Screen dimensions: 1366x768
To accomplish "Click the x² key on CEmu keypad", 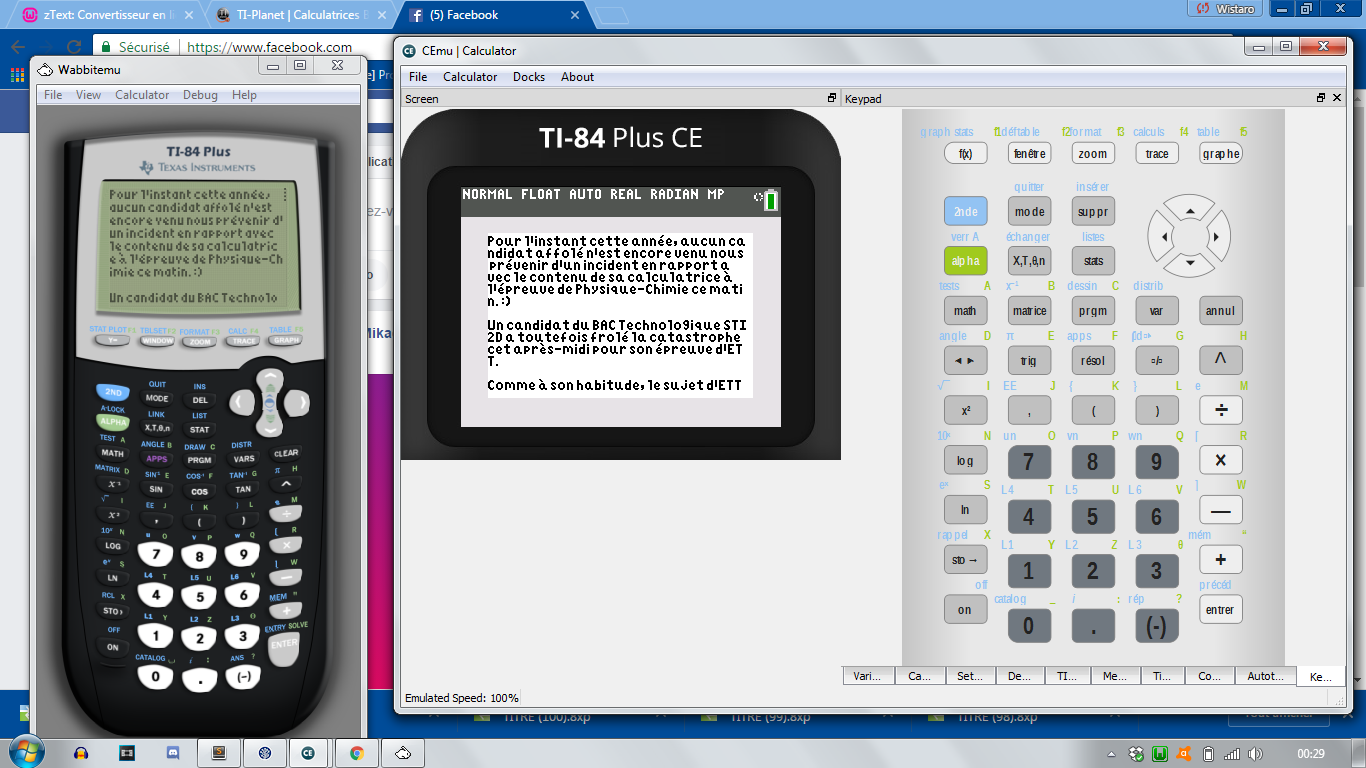I will [966, 410].
